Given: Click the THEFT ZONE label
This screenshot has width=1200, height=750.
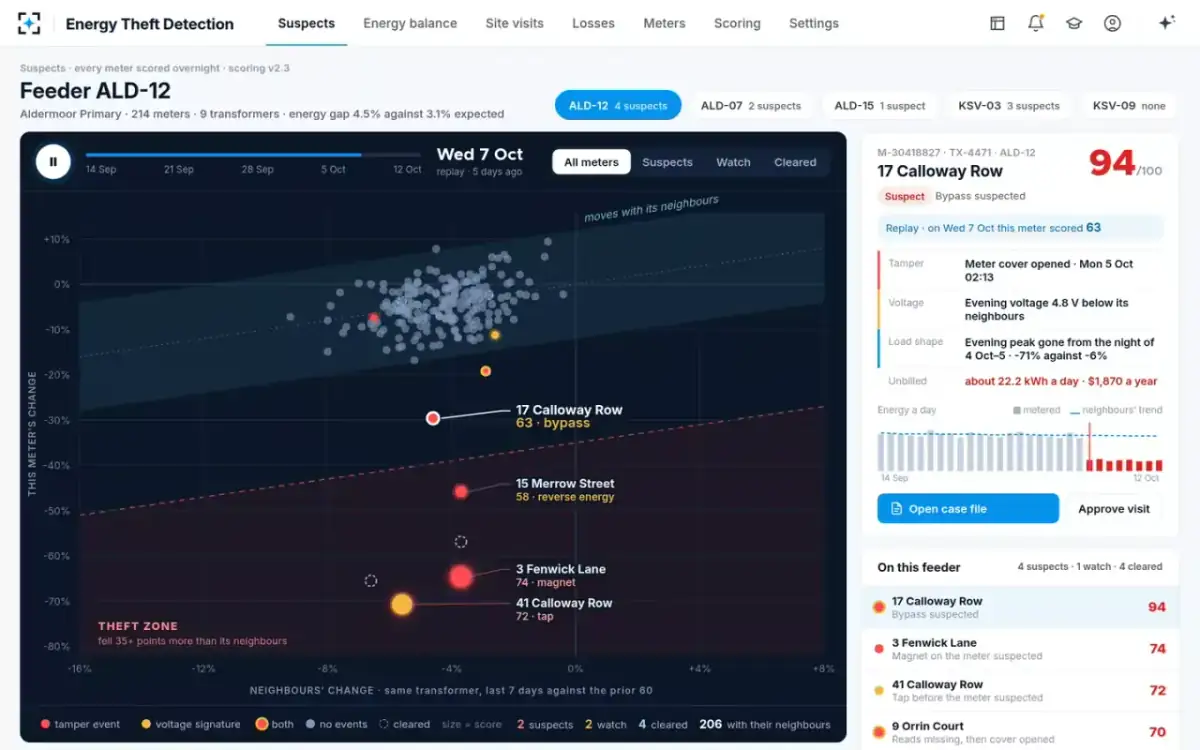Looking at the screenshot, I should (137, 626).
